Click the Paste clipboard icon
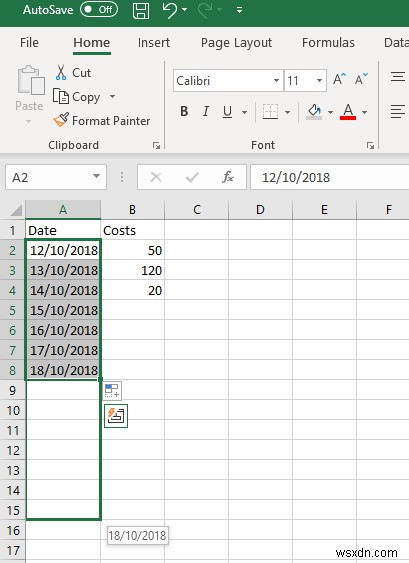The width and height of the screenshot is (409, 563). pos(31,80)
